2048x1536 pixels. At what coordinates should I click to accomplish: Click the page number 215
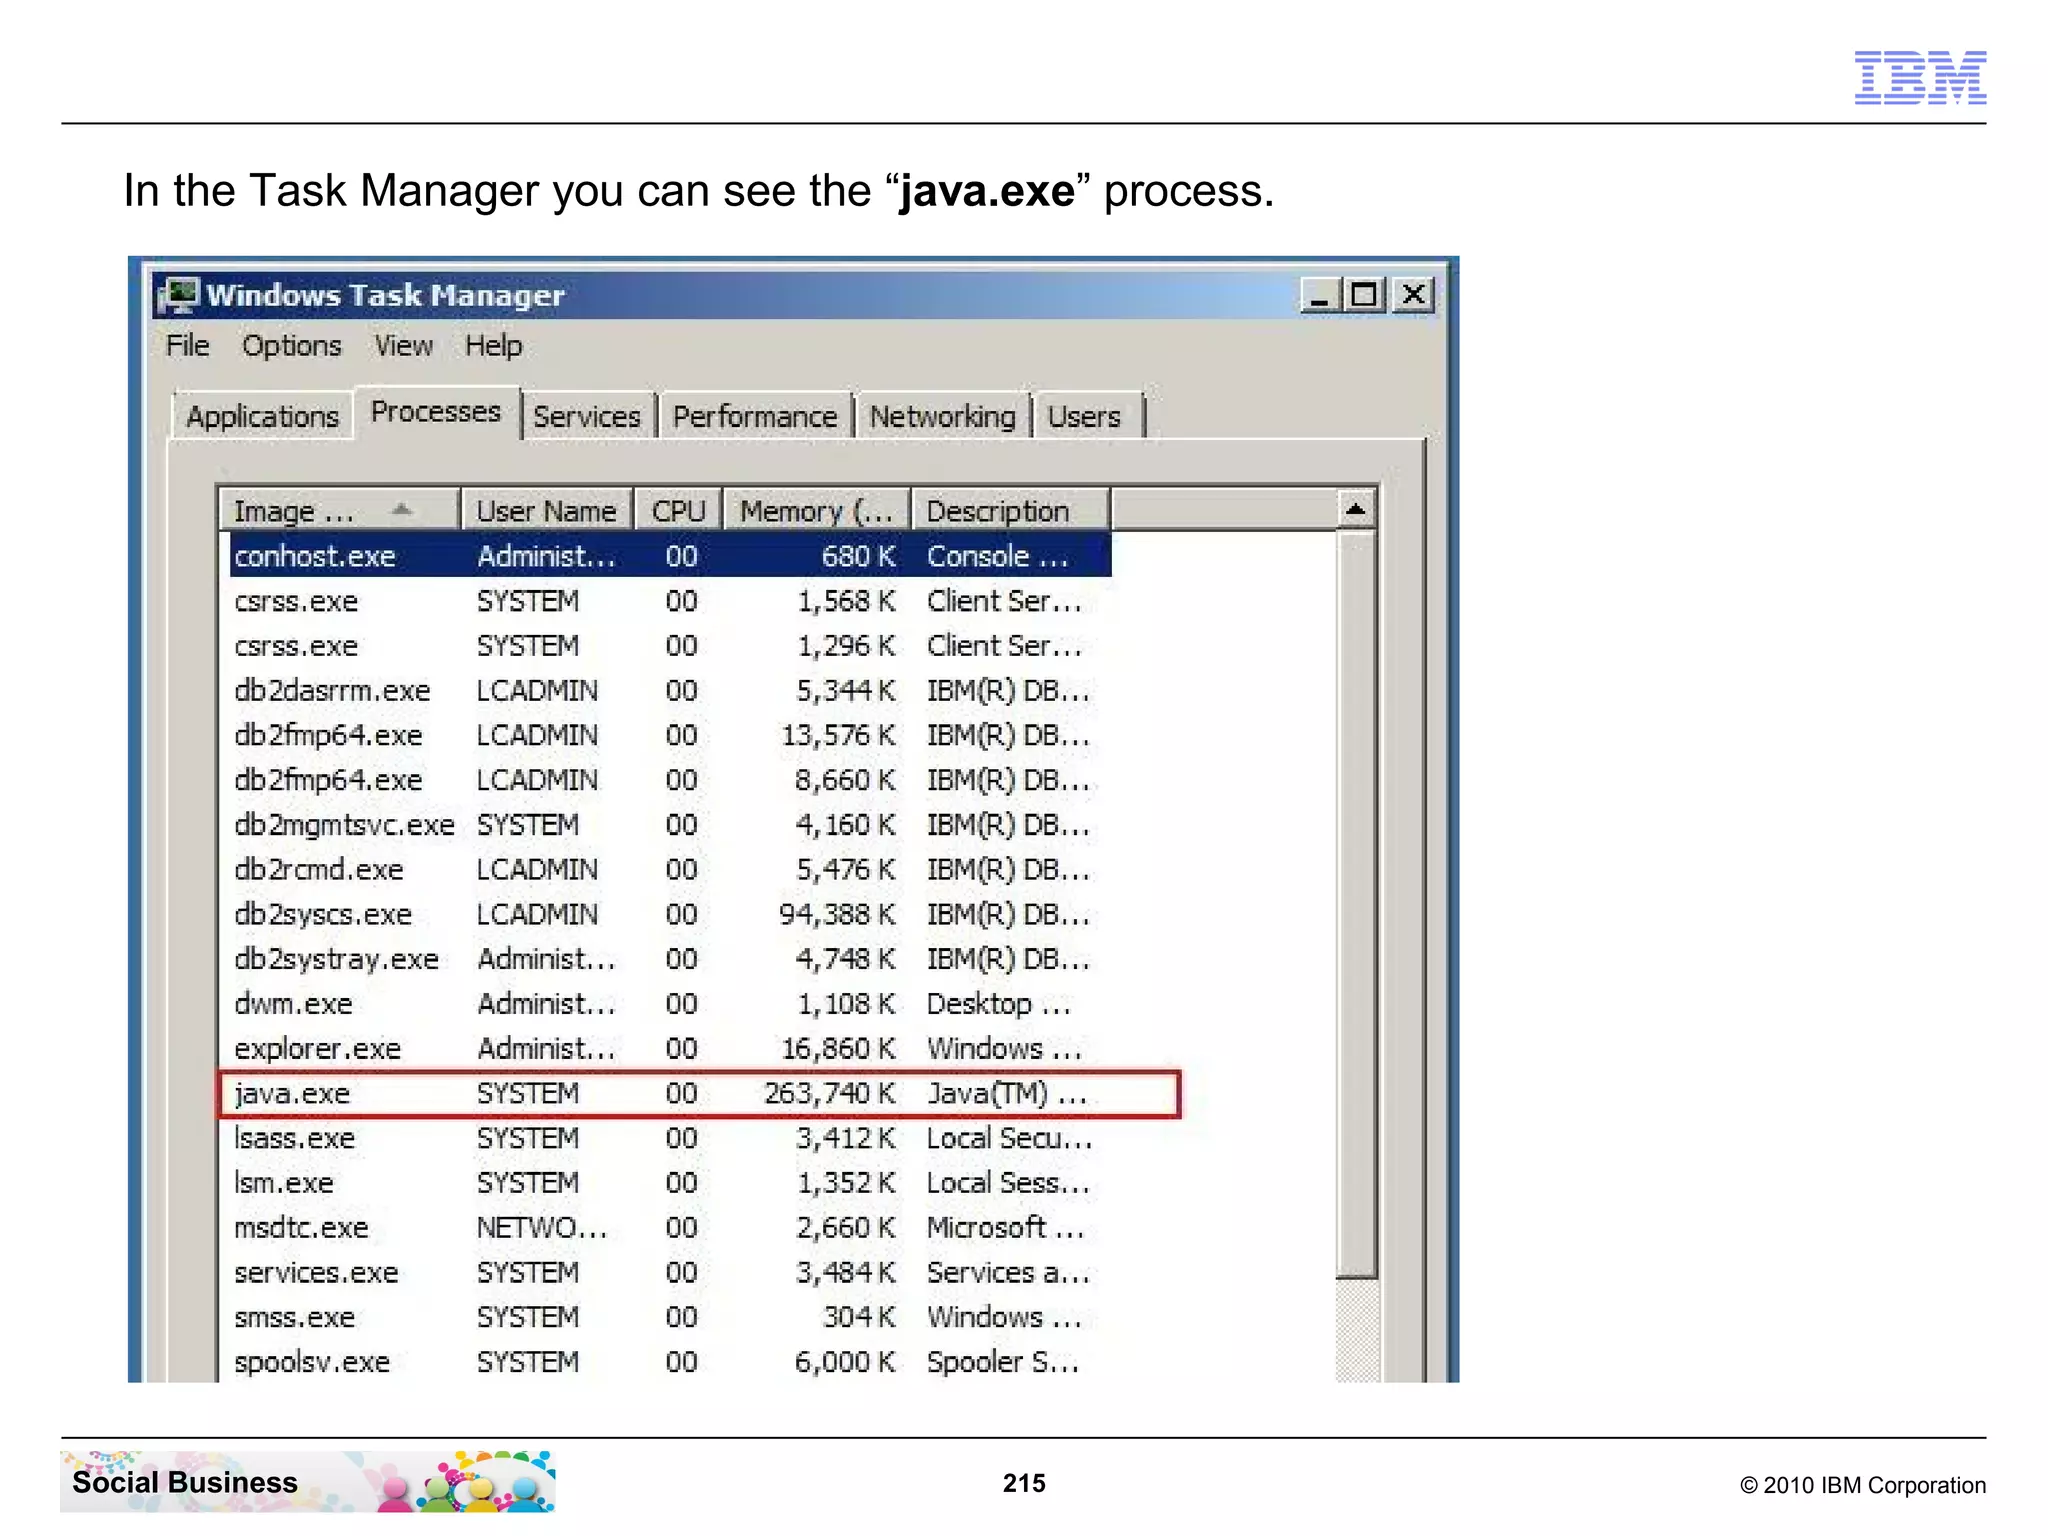coord(1024,1483)
